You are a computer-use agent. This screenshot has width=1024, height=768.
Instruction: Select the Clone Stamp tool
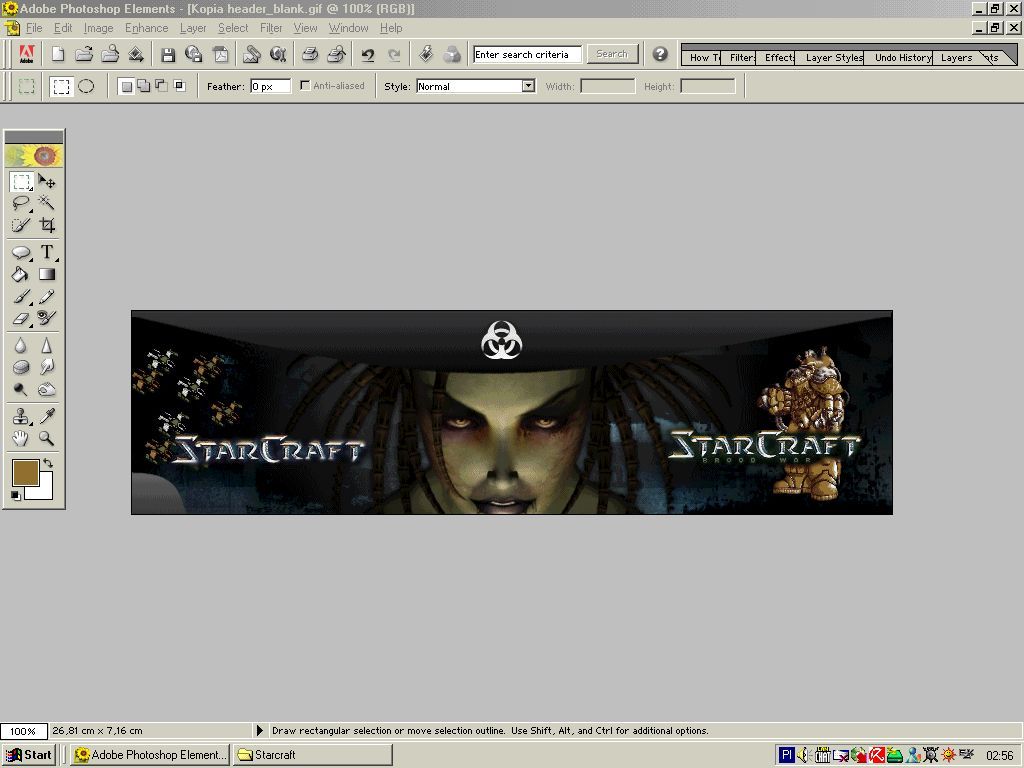(x=21, y=416)
